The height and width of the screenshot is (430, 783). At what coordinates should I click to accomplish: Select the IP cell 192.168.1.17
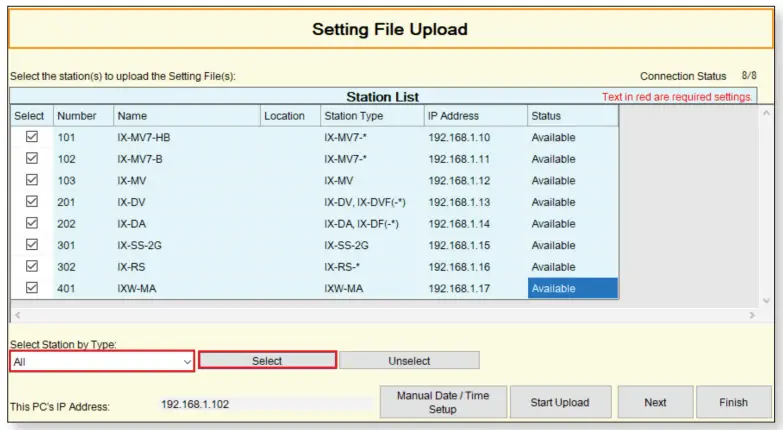475,288
